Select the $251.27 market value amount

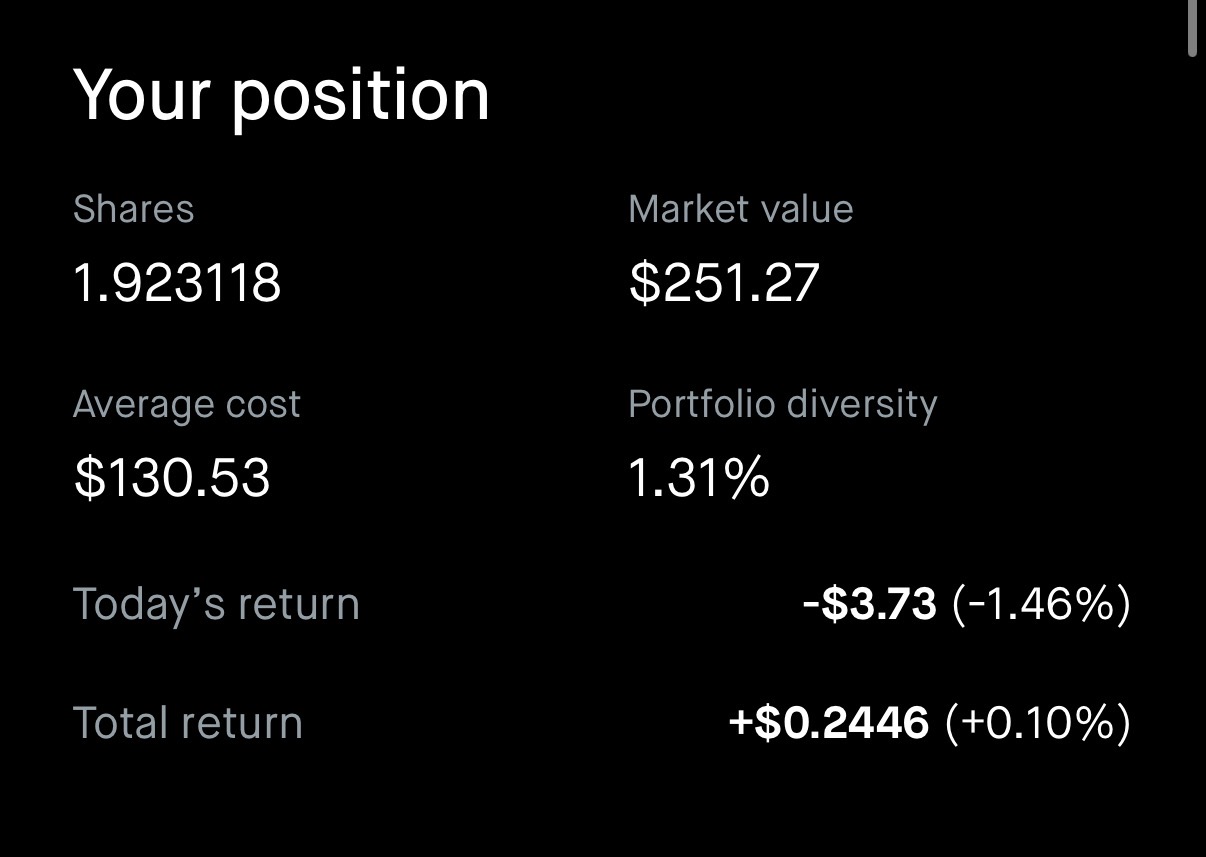pos(724,283)
